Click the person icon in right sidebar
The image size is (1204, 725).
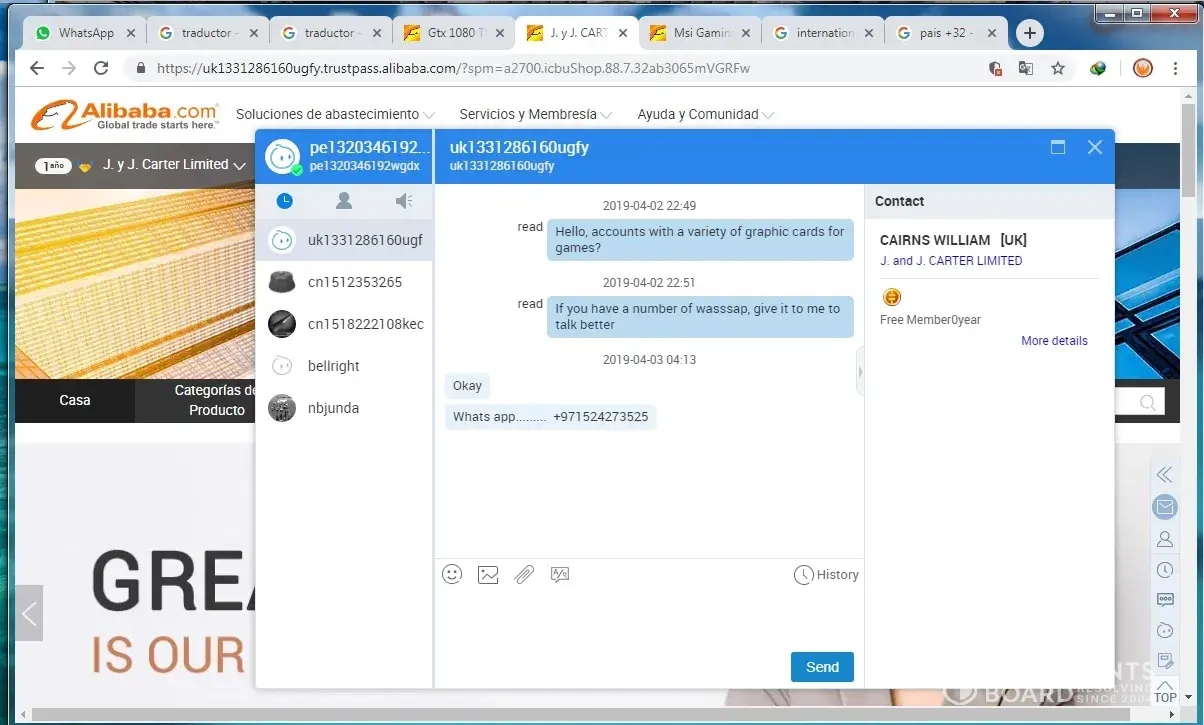(1164, 539)
